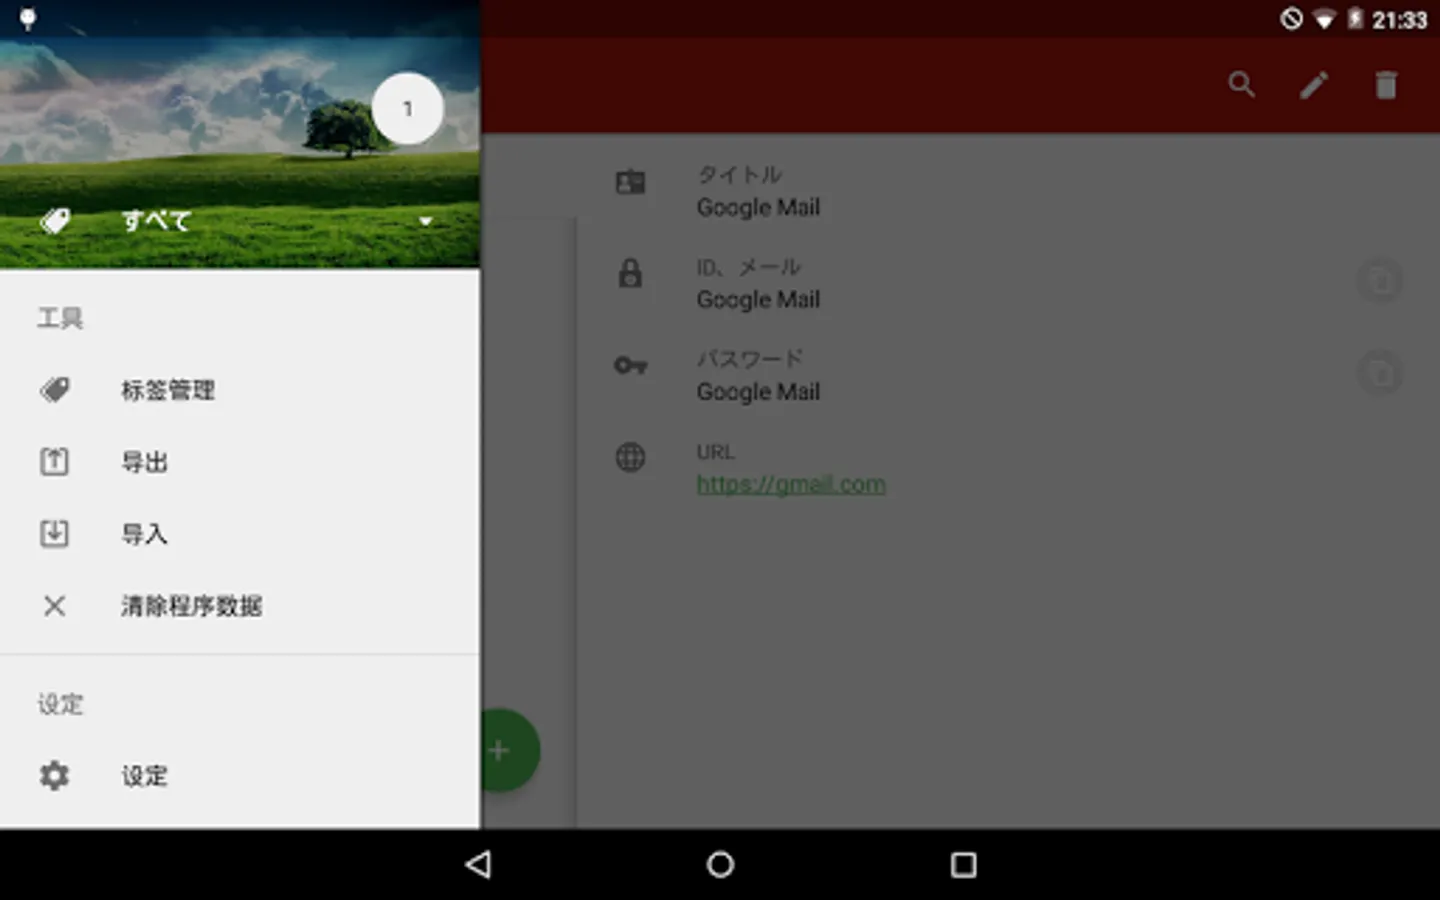
Task: Click the key icon beside パスワード
Action: tap(630, 365)
